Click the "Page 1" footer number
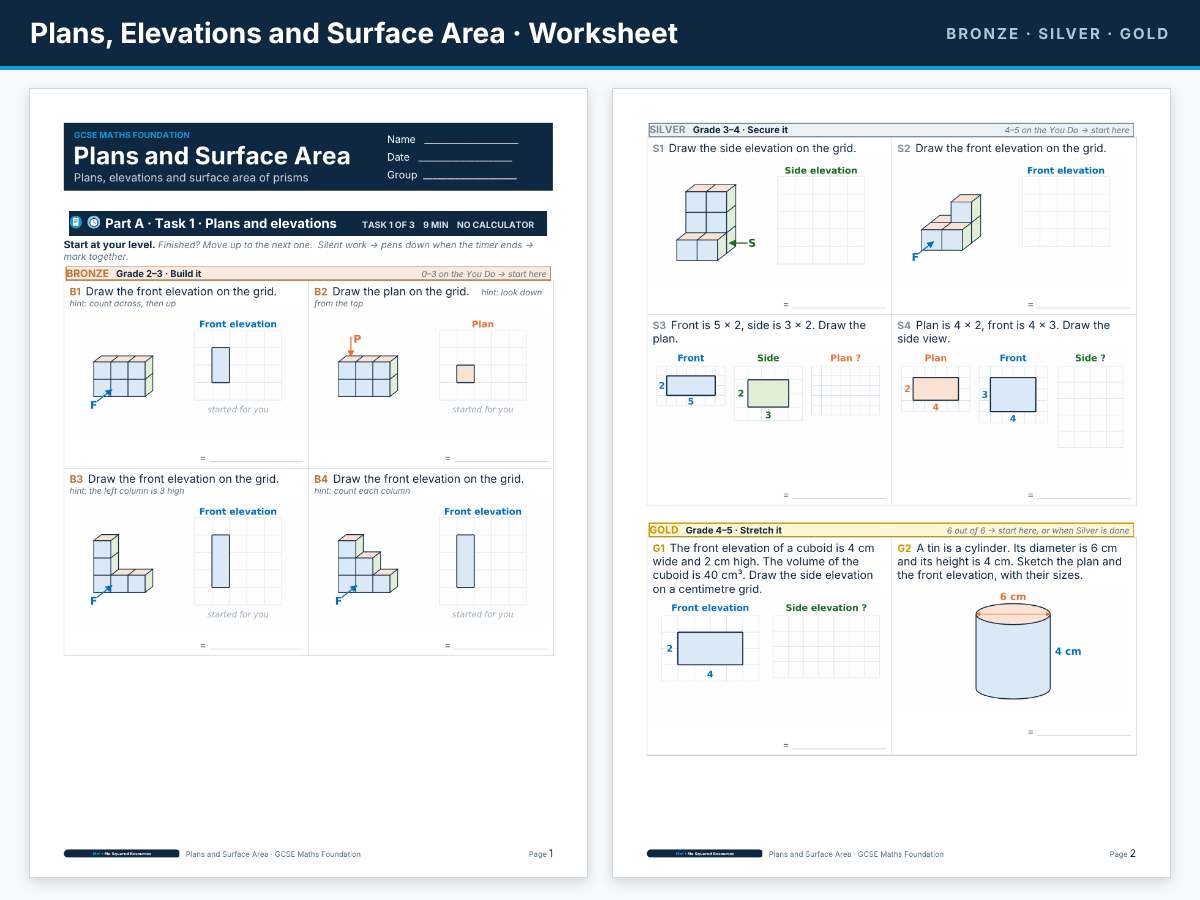Screen dimensions: 1200x900 (541, 854)
